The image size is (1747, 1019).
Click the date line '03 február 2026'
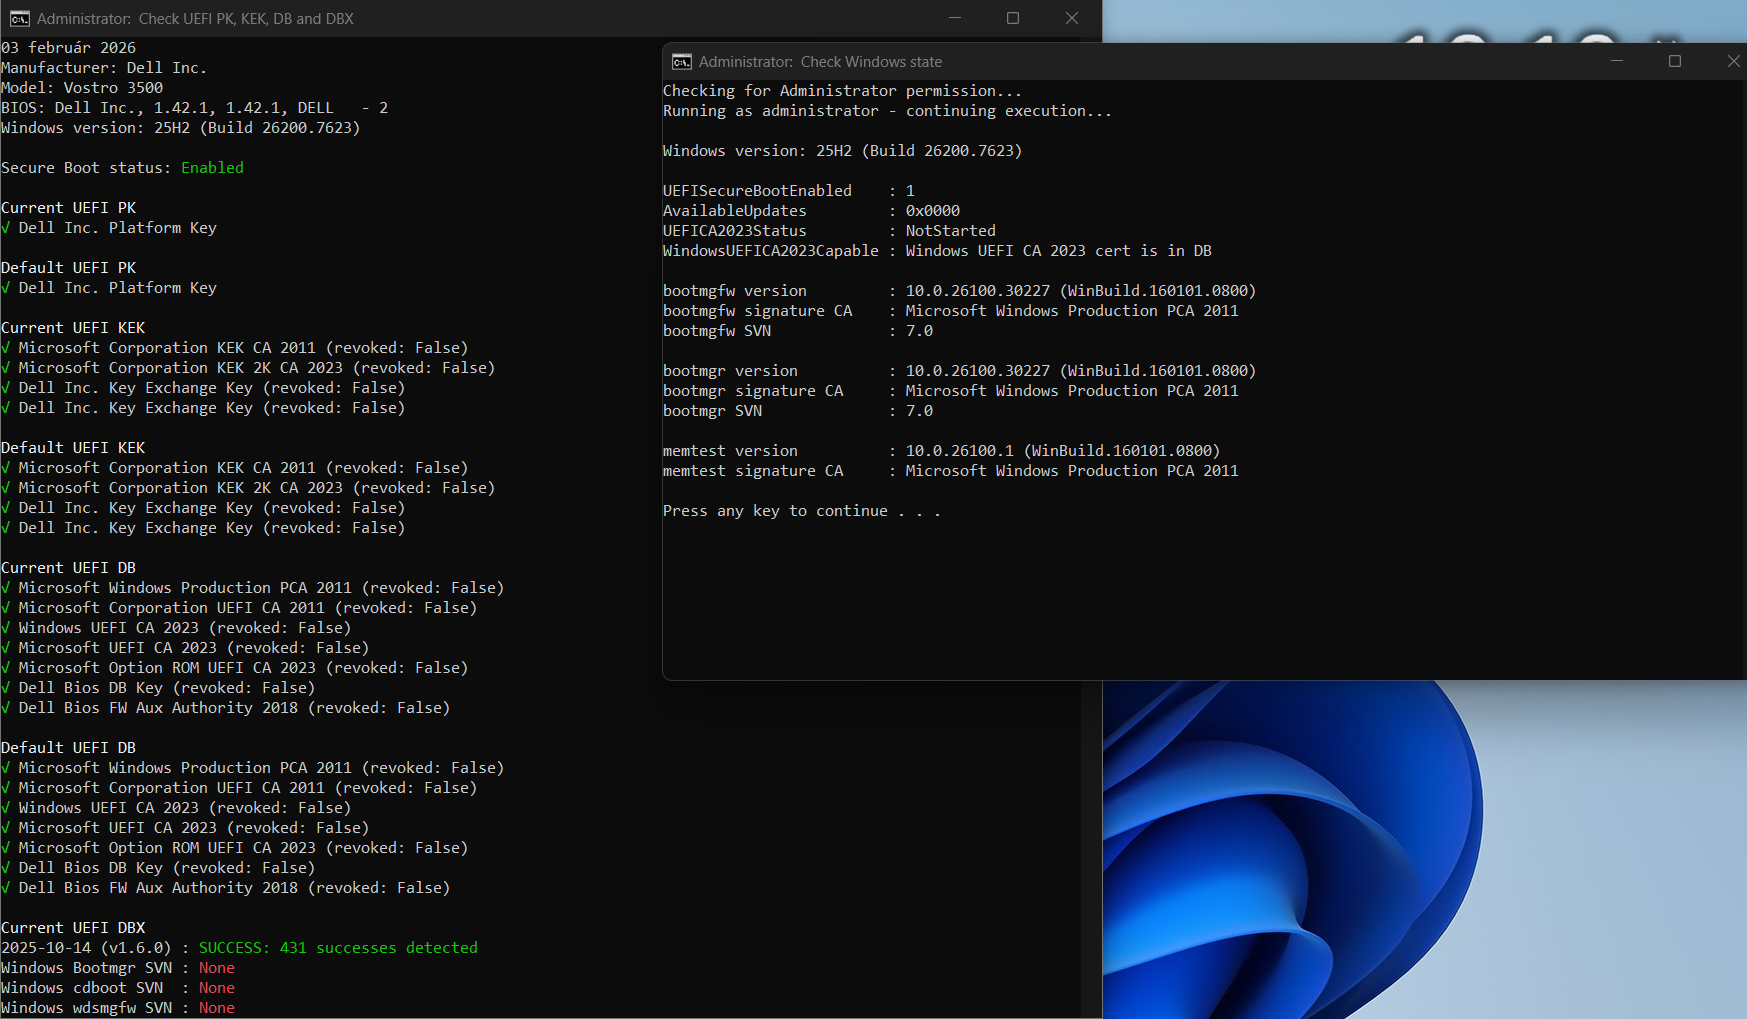click(69, 48)
